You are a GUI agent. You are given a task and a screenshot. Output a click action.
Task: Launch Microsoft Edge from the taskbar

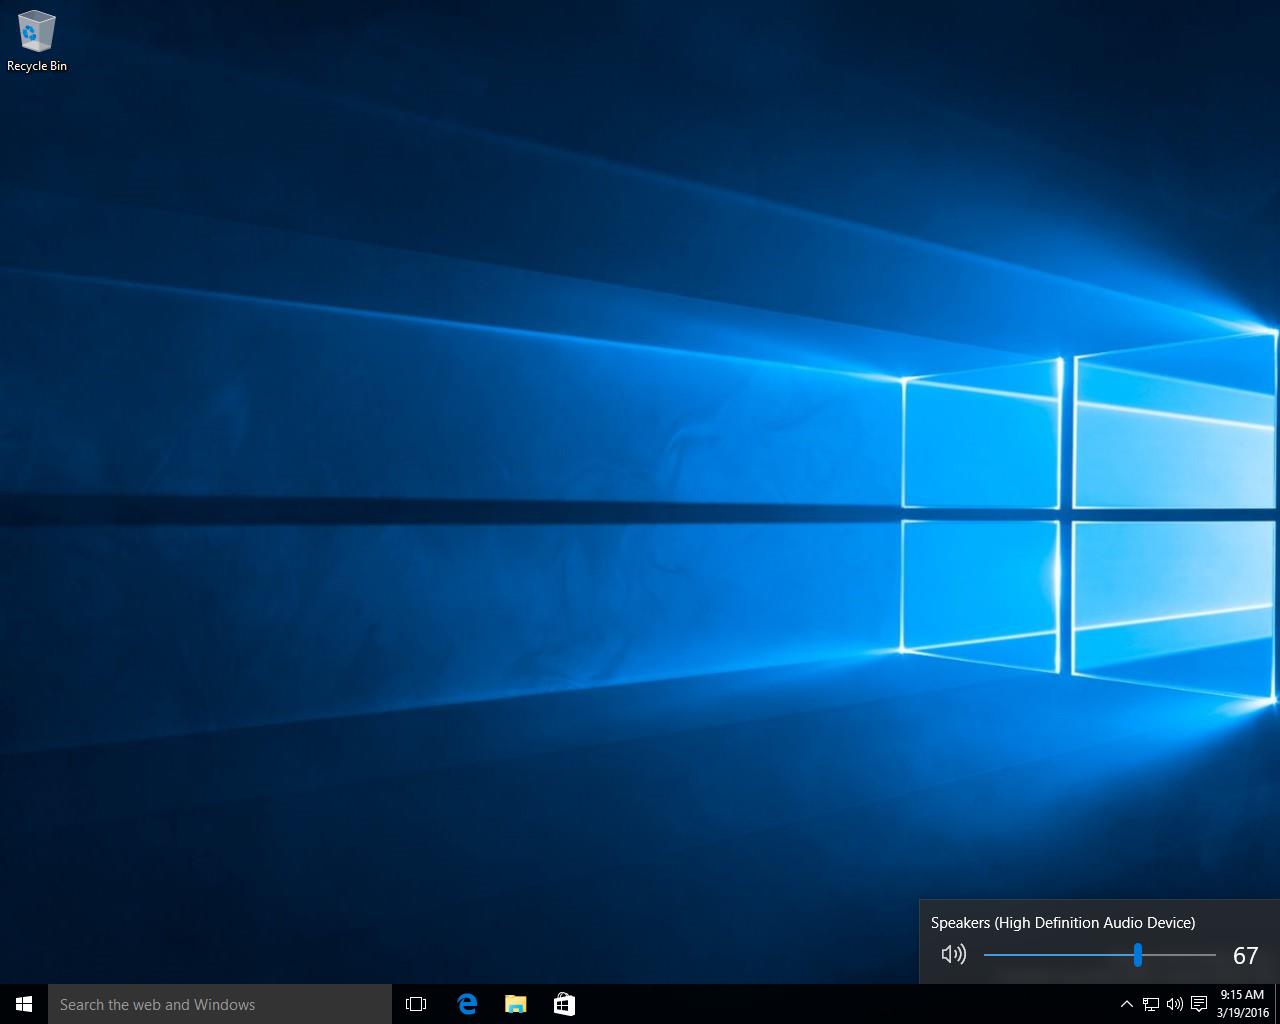click(x=466, y=1004)
